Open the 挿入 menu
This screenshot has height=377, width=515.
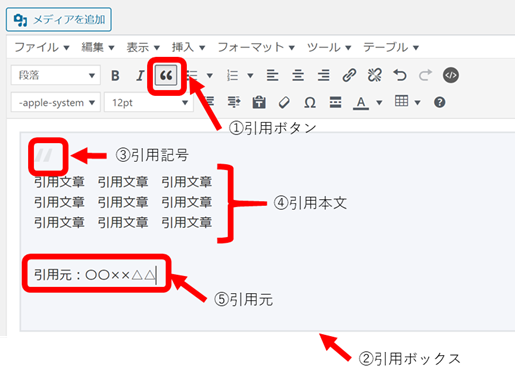point(188,47)
